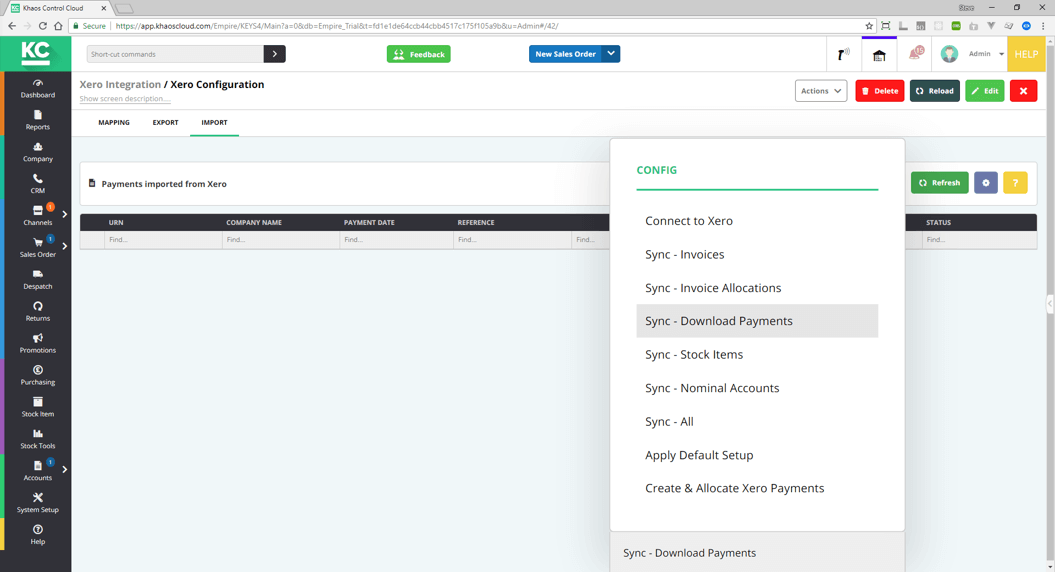1055x572 pixels.
Task: Click the green Refresh button
Action: (939, 182)
